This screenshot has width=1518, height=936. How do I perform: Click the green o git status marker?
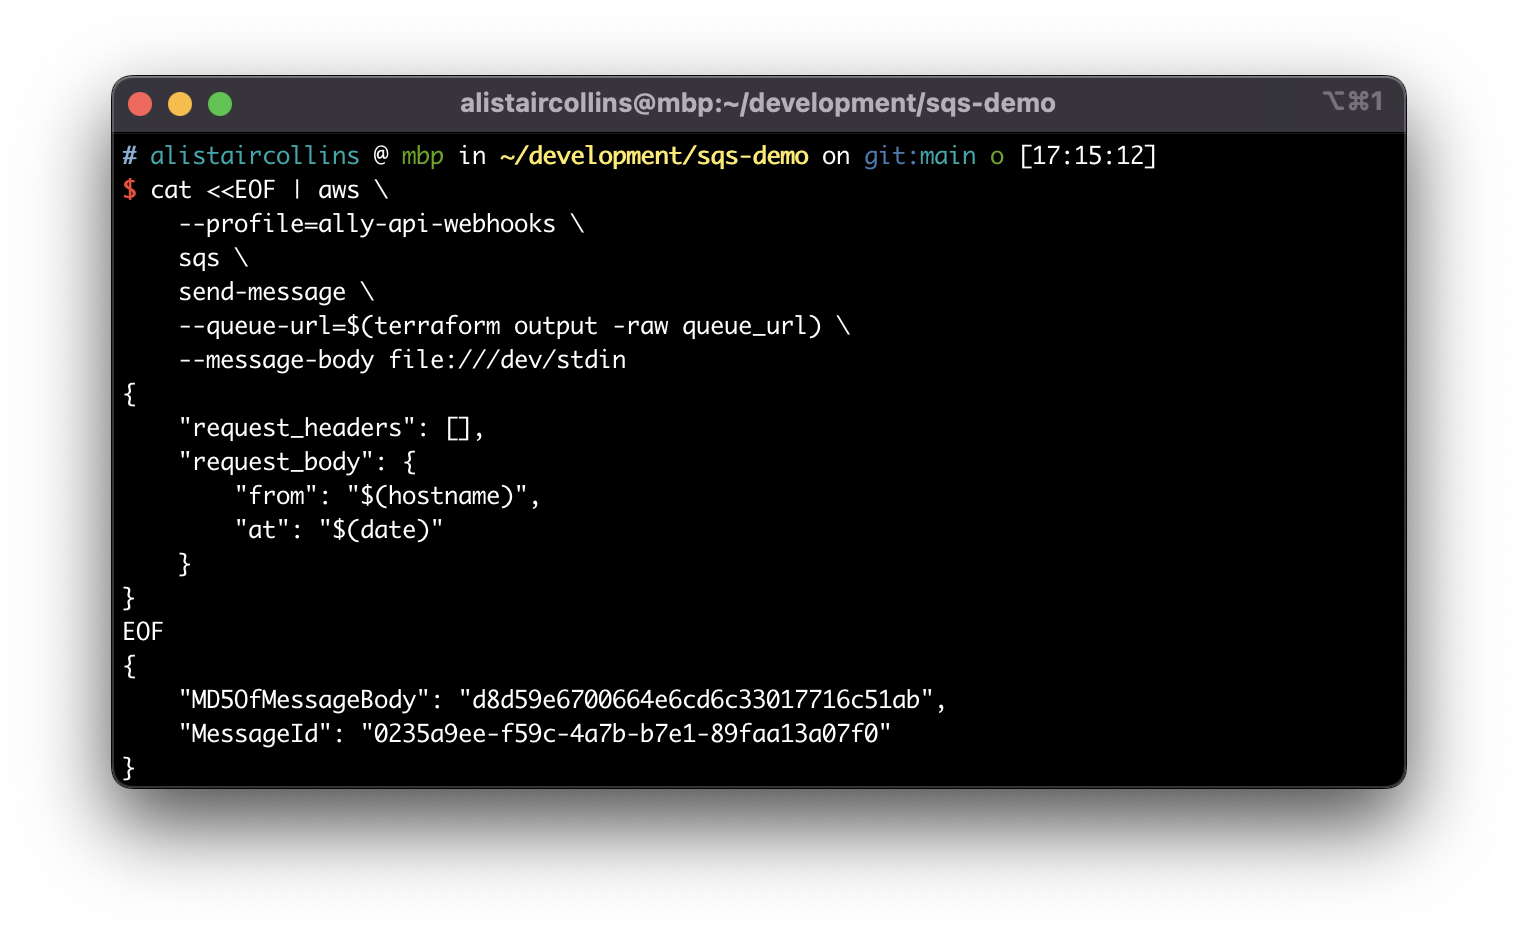[997, 157]
